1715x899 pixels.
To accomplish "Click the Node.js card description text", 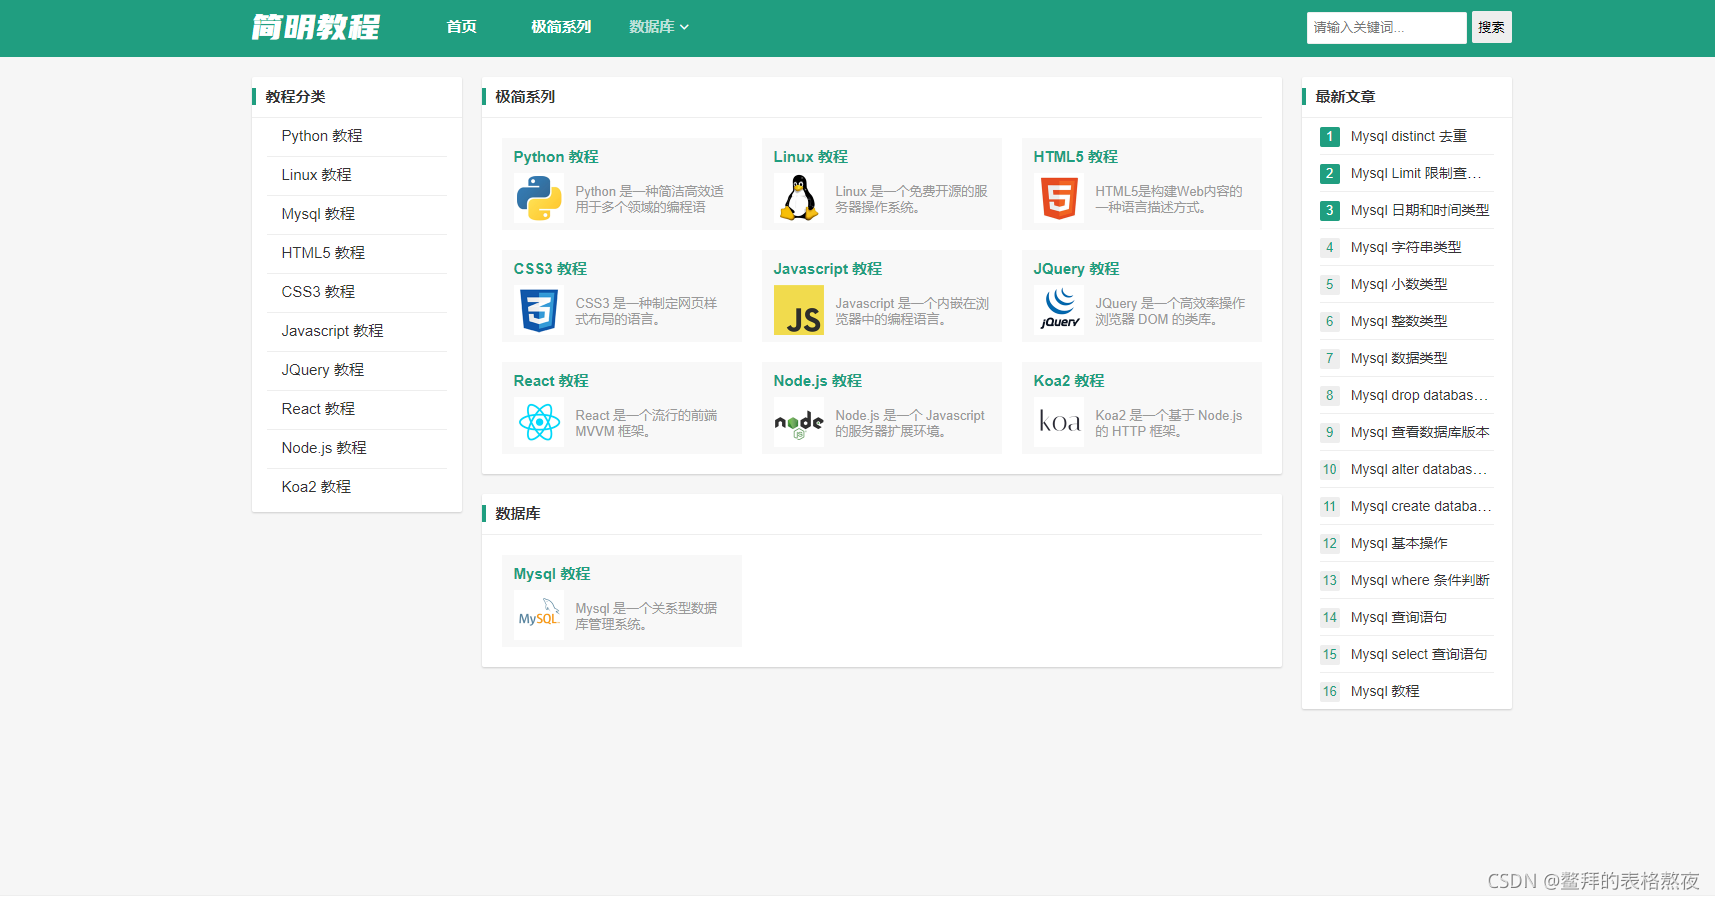I will coord(910,423).
